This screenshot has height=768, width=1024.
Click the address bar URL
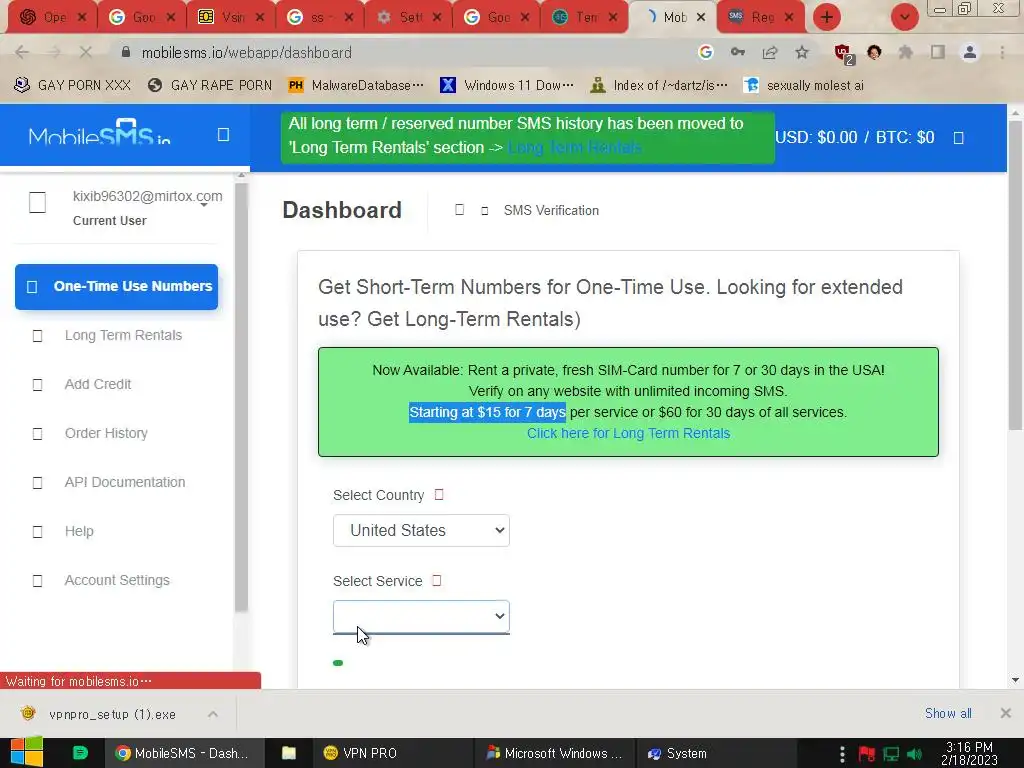coord(247,52)
